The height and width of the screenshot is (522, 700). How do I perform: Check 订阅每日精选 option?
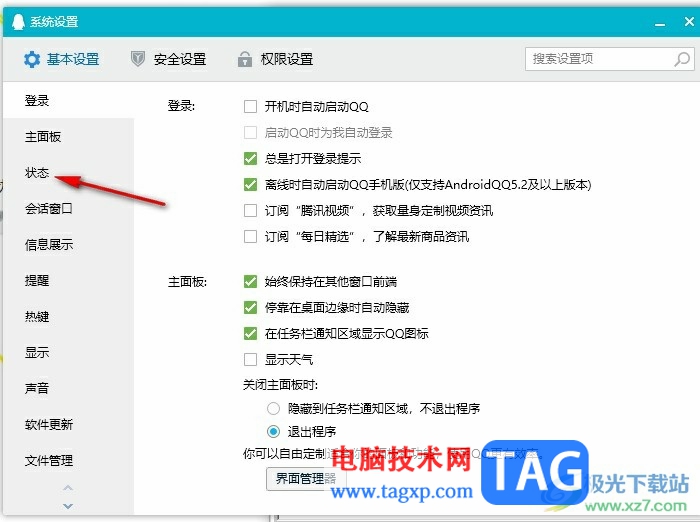coord(250,236)
